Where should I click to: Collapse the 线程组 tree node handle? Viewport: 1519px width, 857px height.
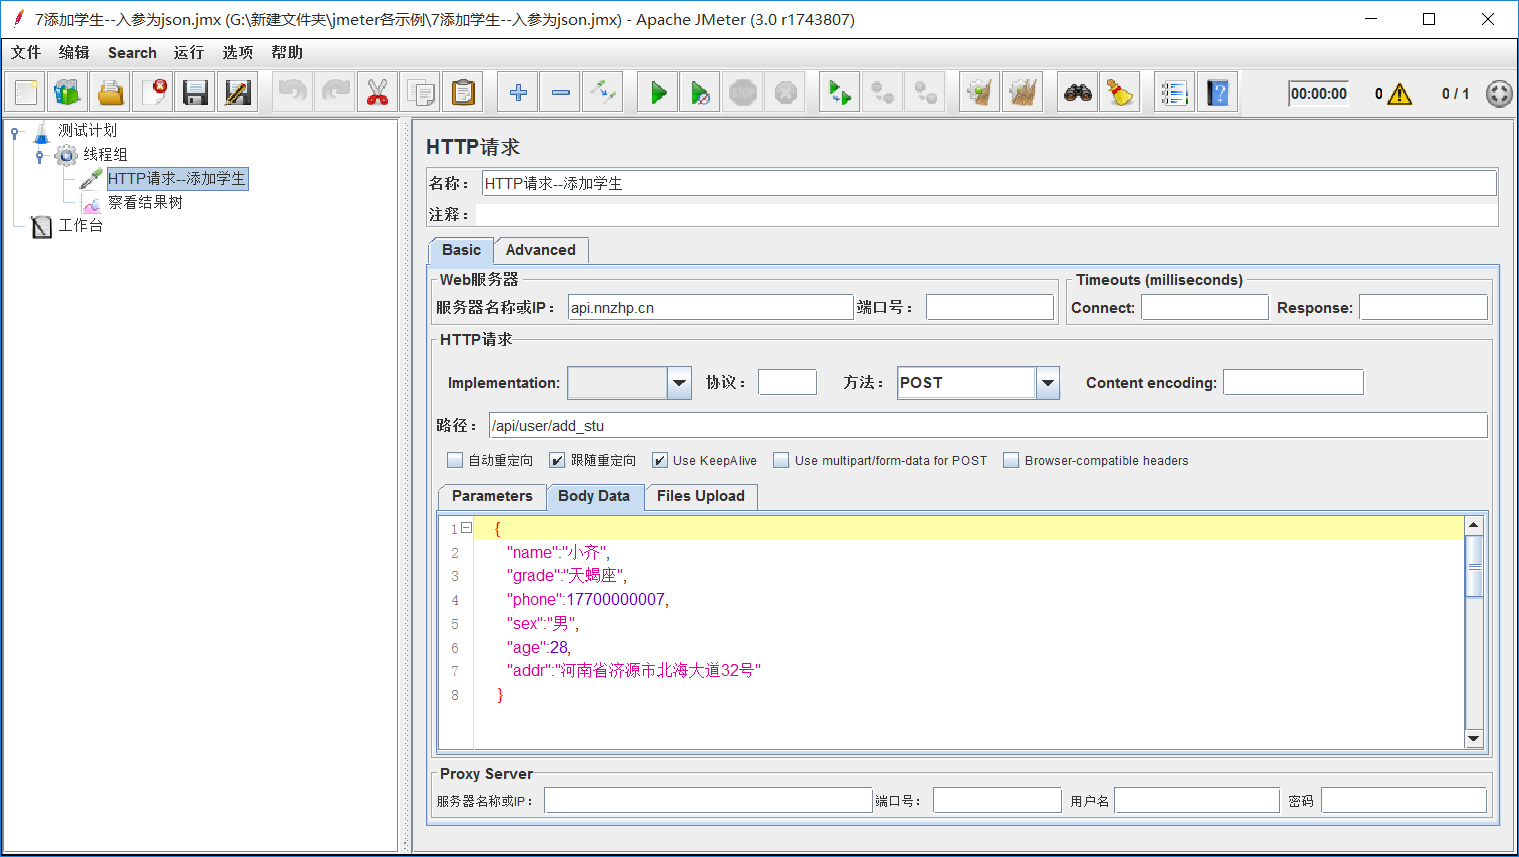39,156
